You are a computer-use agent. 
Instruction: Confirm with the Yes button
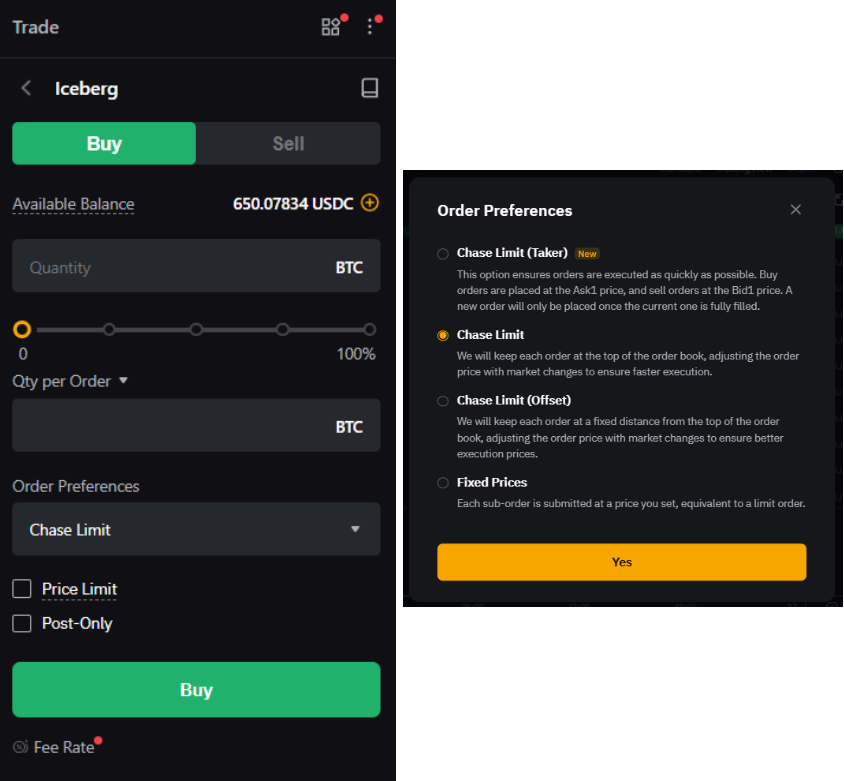tap(621, 562)
